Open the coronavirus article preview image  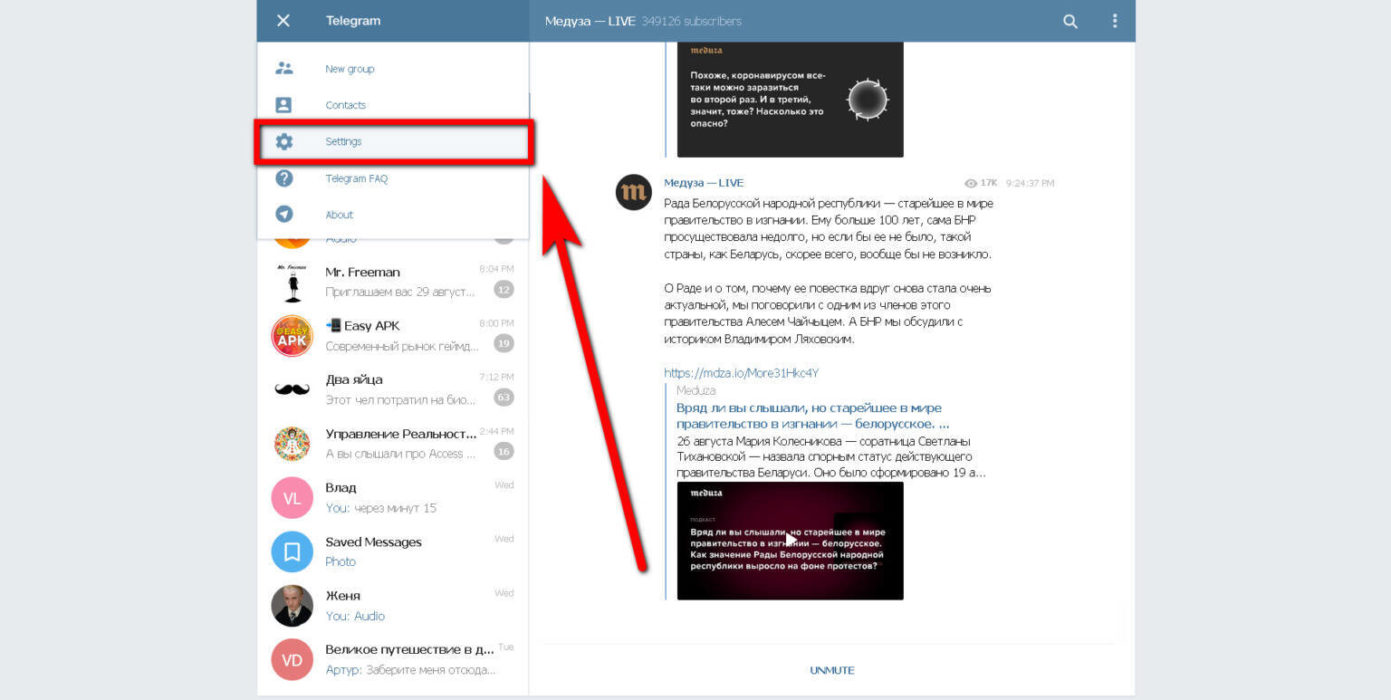(x=790, y=100)
